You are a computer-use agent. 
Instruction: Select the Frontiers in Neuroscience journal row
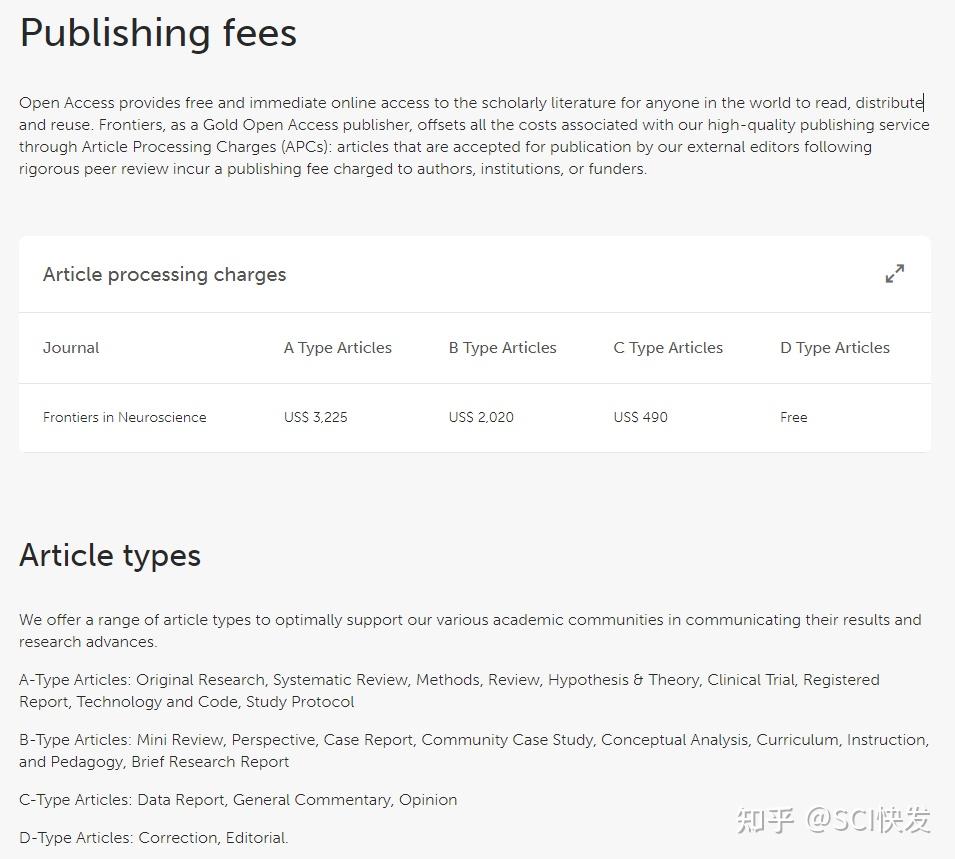coord(124,417)
